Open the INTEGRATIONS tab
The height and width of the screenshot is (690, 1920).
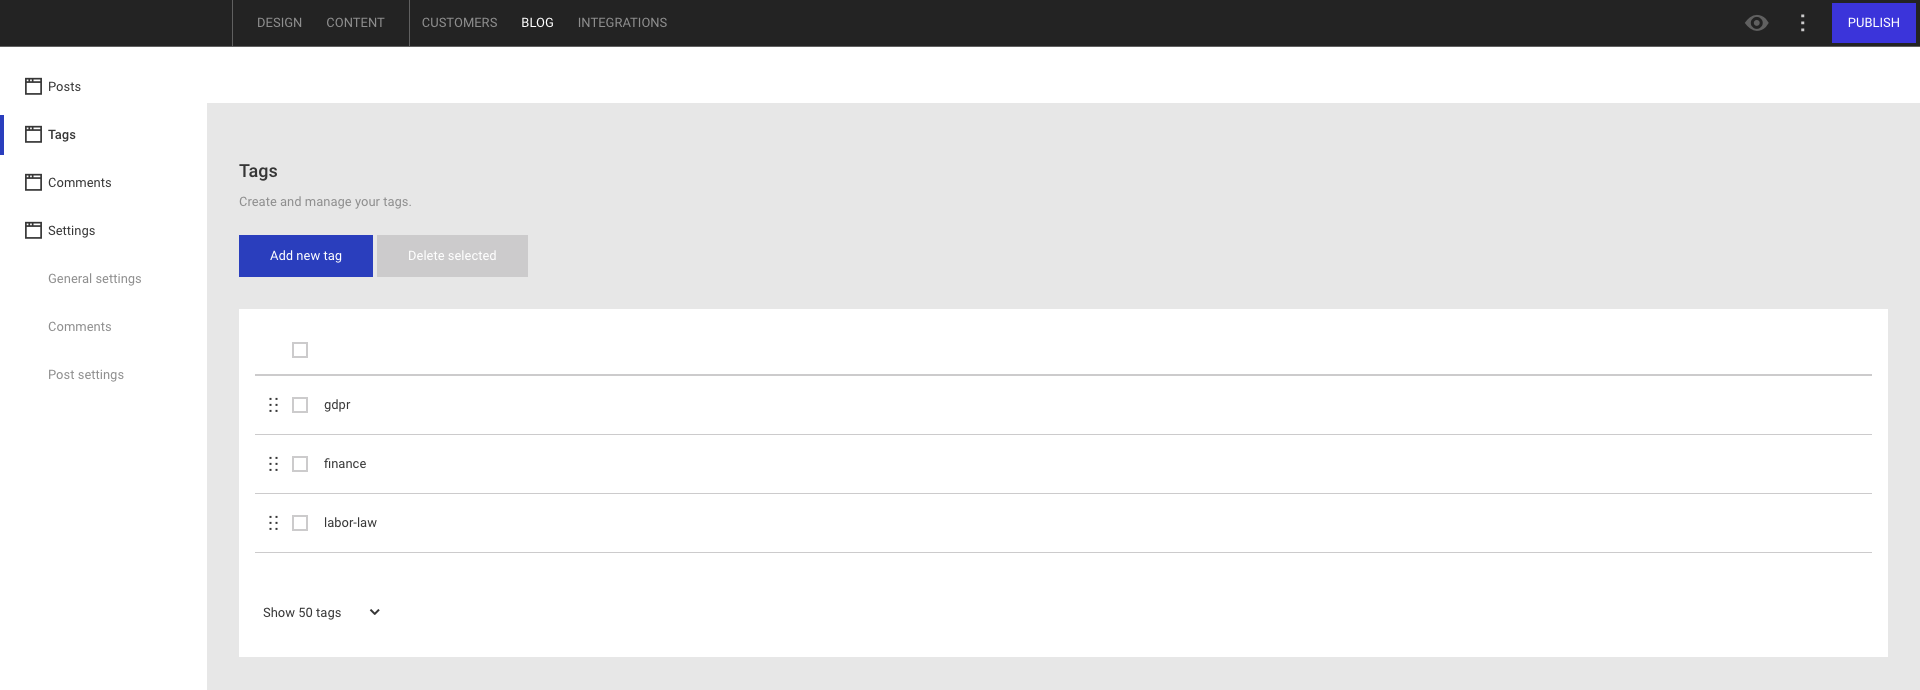(622, 22)
